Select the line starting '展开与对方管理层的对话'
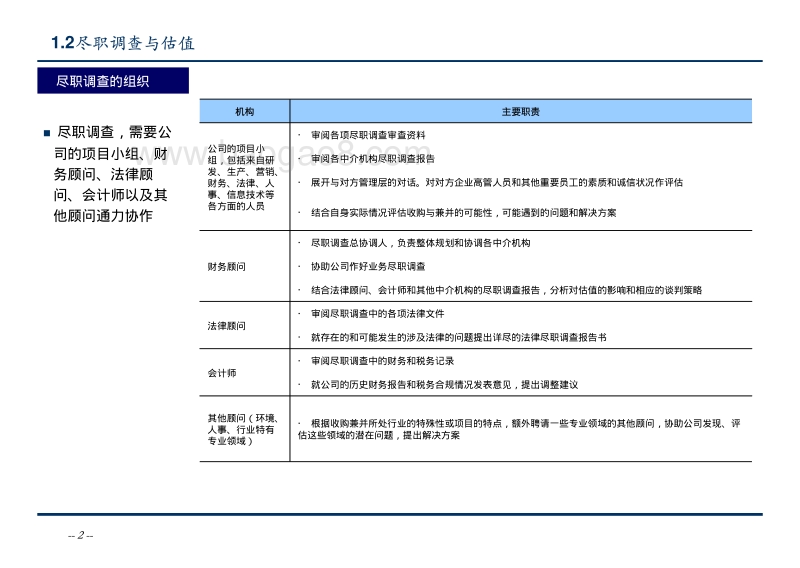Screen dimensions: 800x568 pos(496,182)
